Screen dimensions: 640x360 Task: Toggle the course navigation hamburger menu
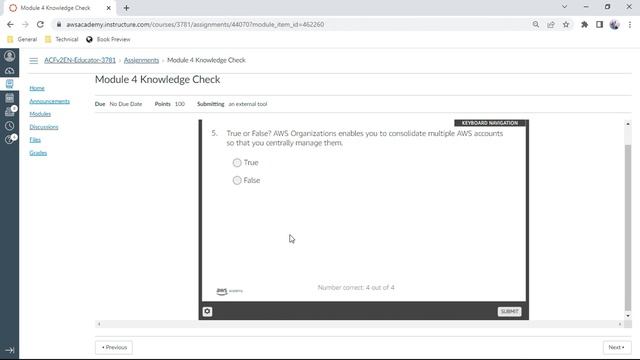point(33,60)
